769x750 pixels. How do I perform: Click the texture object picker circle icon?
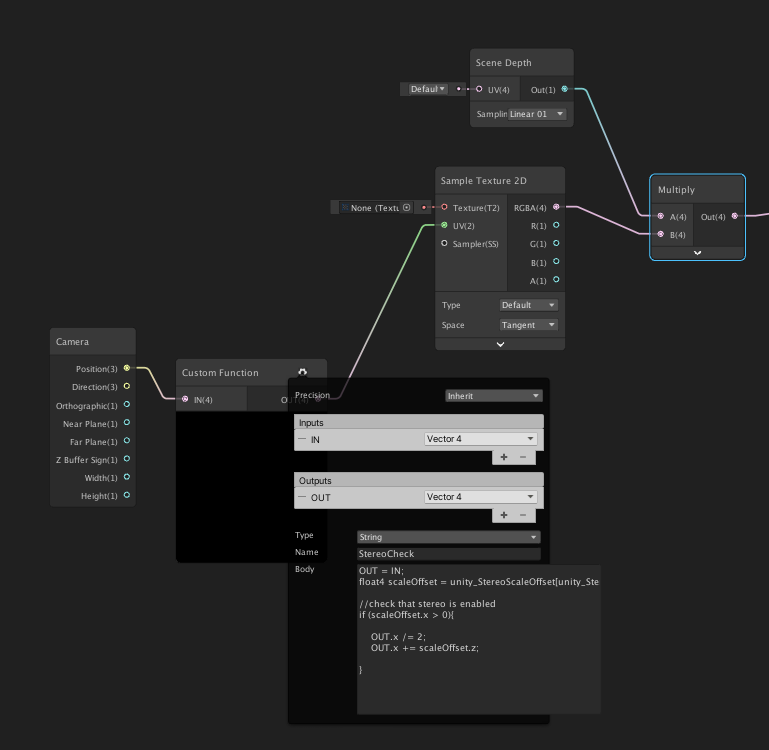[x=407, y=208]
